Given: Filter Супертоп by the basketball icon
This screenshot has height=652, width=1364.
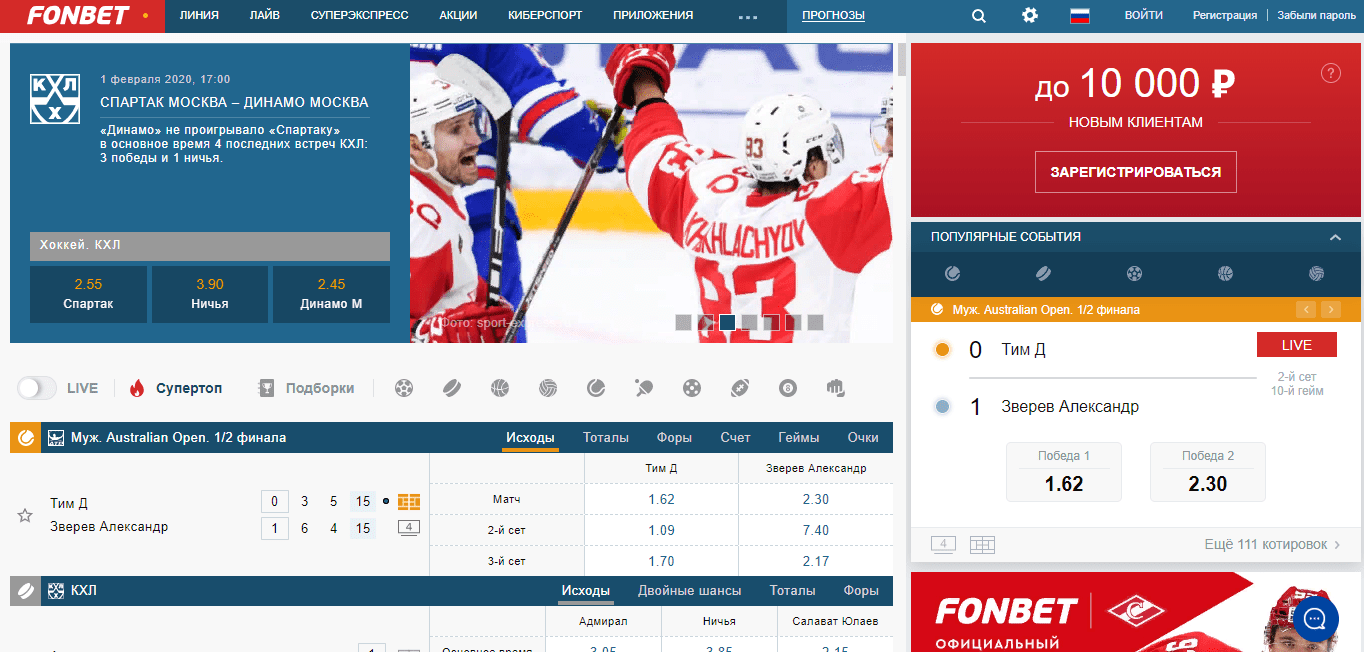Looking at the screenshot, I should click(x=500, y=388).
